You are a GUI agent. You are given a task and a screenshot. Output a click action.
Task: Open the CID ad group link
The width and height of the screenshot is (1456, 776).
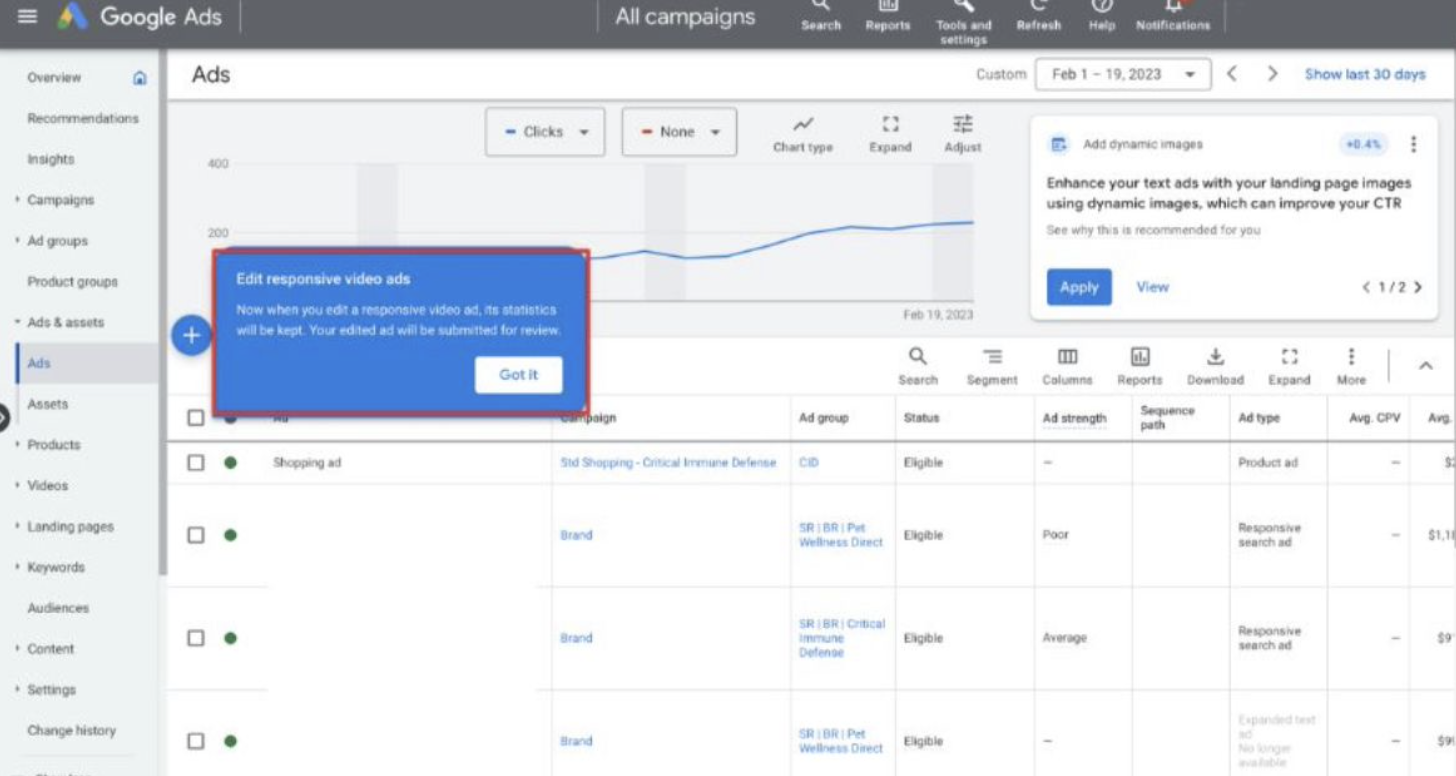coord(808,463)
